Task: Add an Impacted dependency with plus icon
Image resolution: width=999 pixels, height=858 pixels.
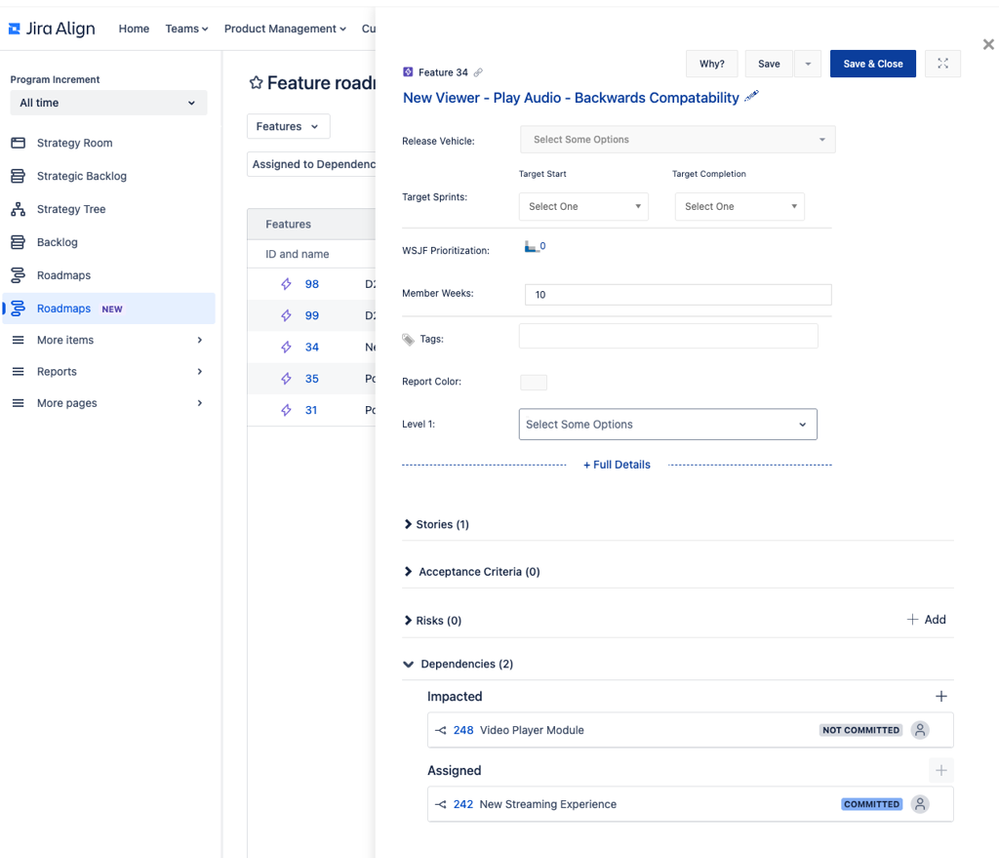Action: (941, 696)
